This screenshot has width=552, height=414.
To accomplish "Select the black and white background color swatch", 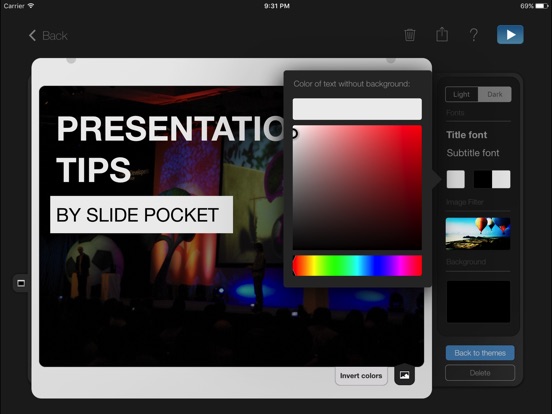I will tap(492, 179).
